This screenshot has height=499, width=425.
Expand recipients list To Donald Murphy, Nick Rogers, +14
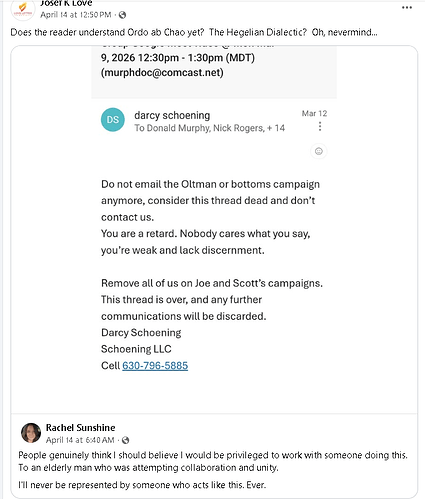coord(209,128)
